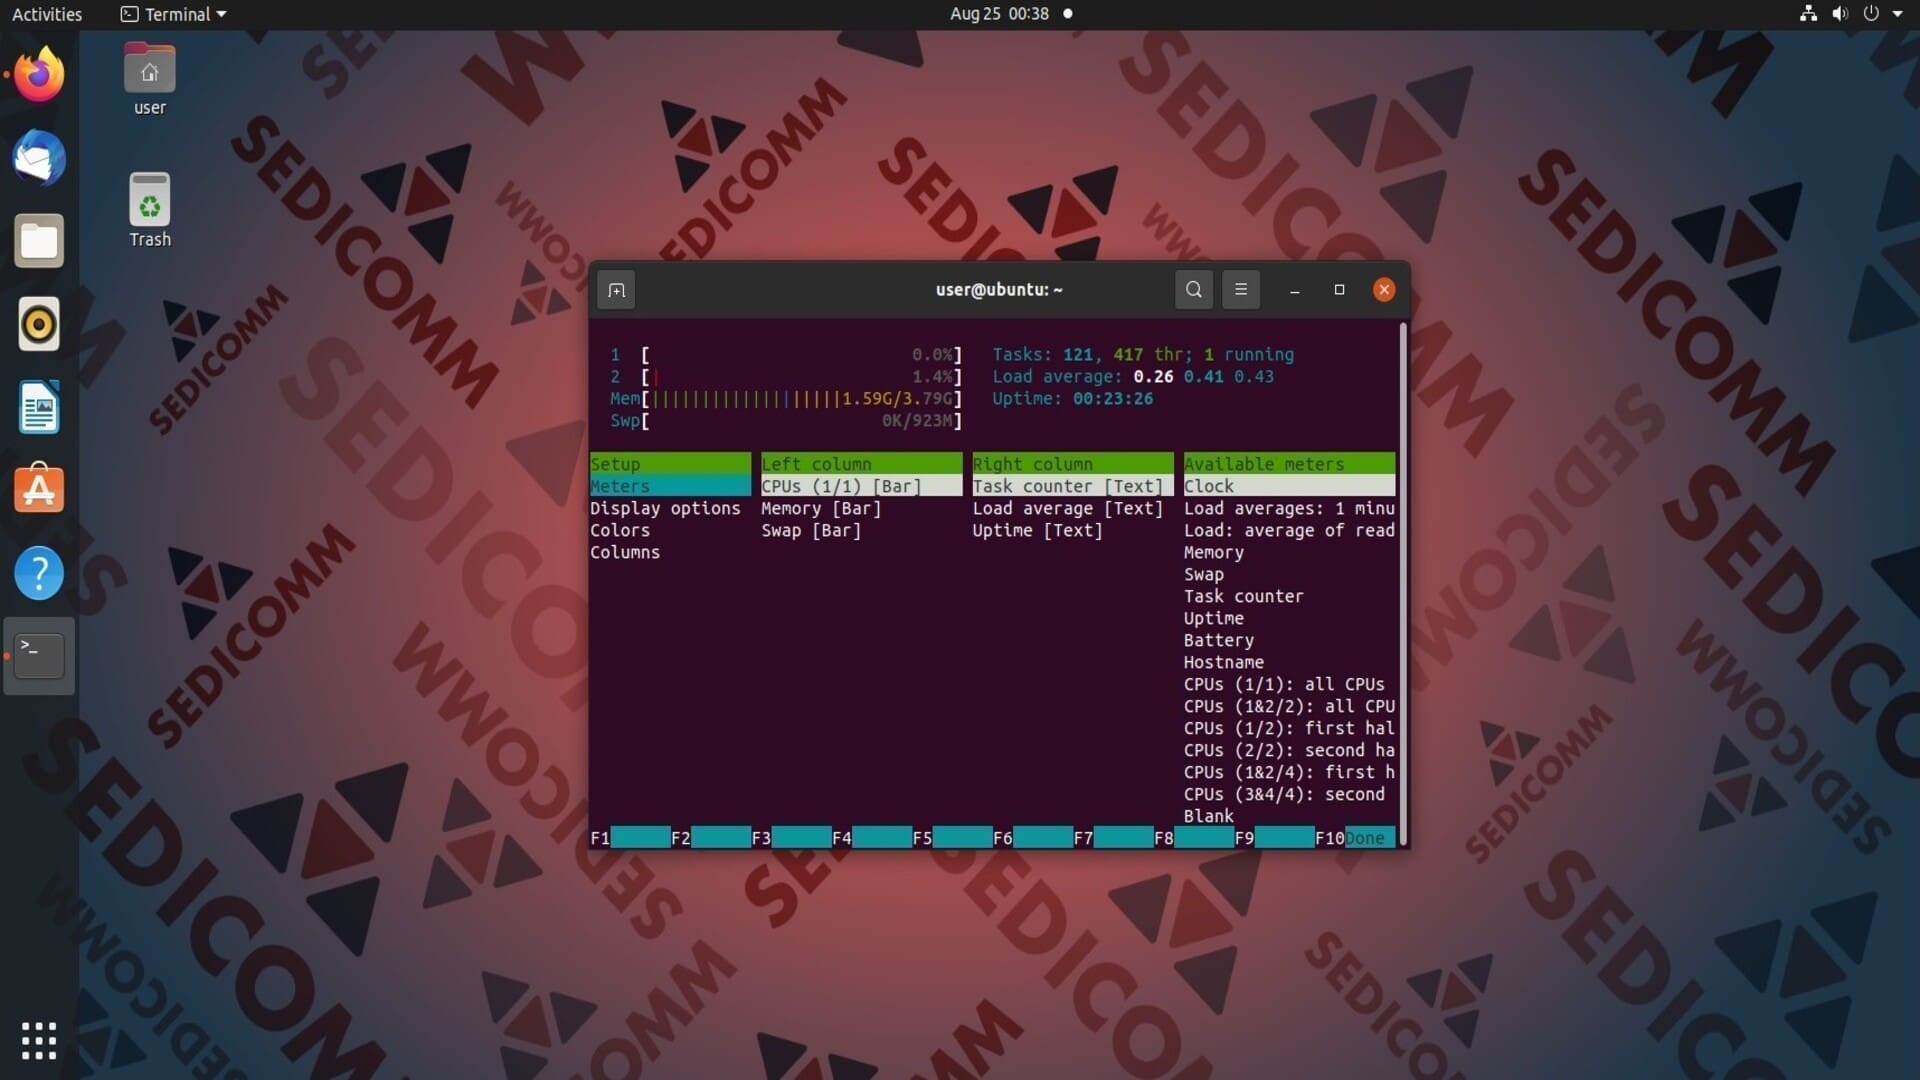This screenshot has width=1920, height=1080.
Task: Click the new tab icon in terminal
Action: [x=616, y=290]
